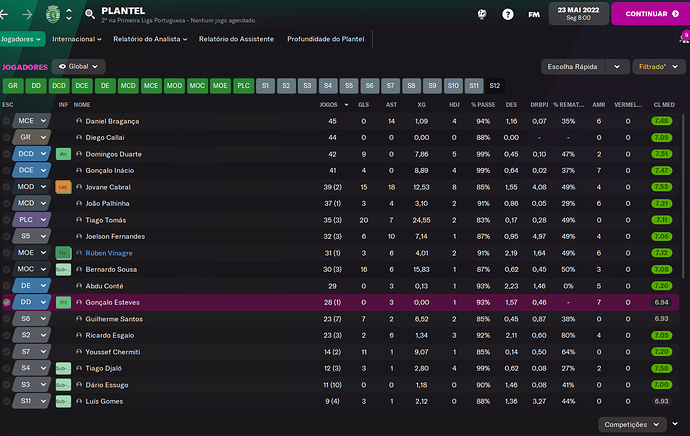Click the Sub status icon for Bernardo Sousa
This screenshot has height=436, width=690.
click(63, 269)
